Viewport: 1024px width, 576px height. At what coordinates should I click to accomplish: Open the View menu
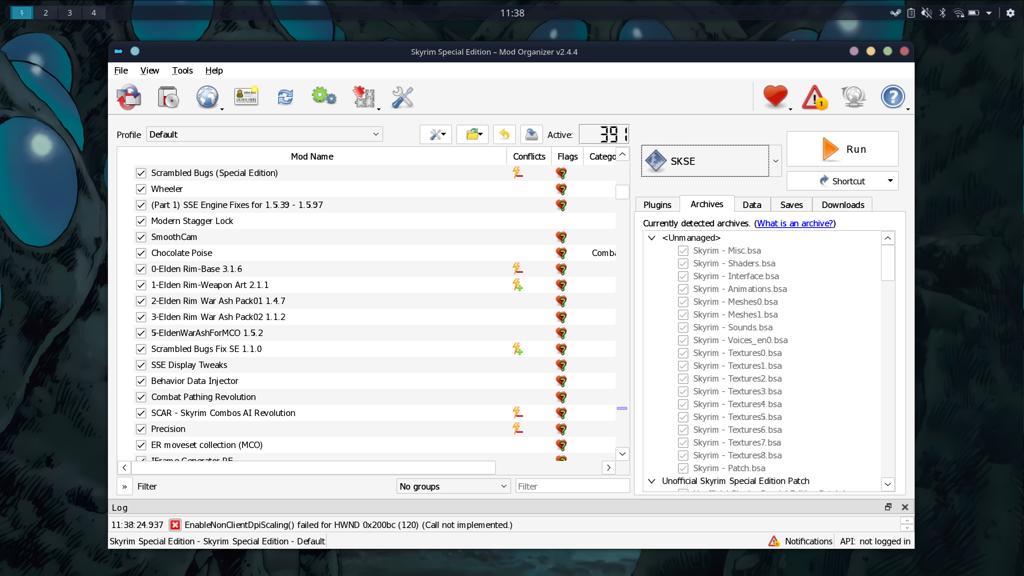tap(150, 71)
